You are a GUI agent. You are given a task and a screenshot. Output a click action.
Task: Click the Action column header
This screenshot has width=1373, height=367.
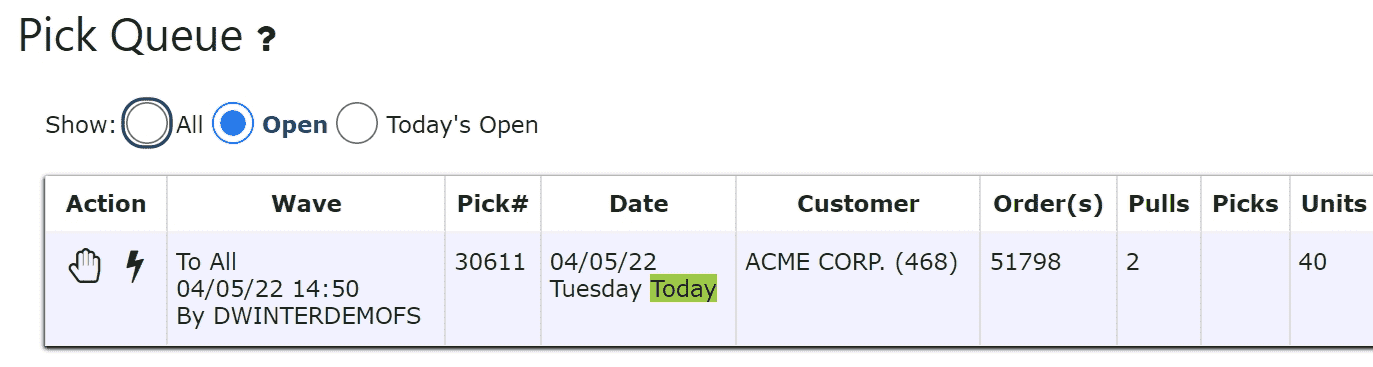(x=106, y=204)
